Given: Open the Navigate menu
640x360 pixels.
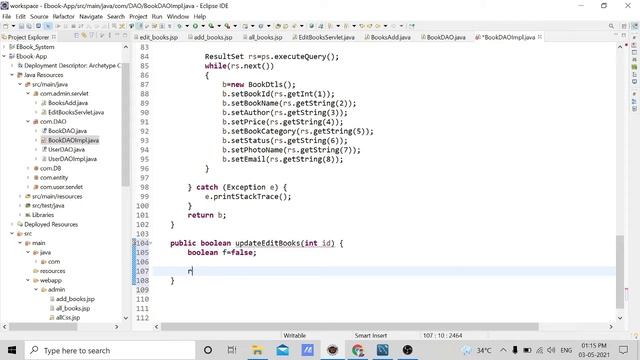Looking at the screenshot, I should click(91, 16).
